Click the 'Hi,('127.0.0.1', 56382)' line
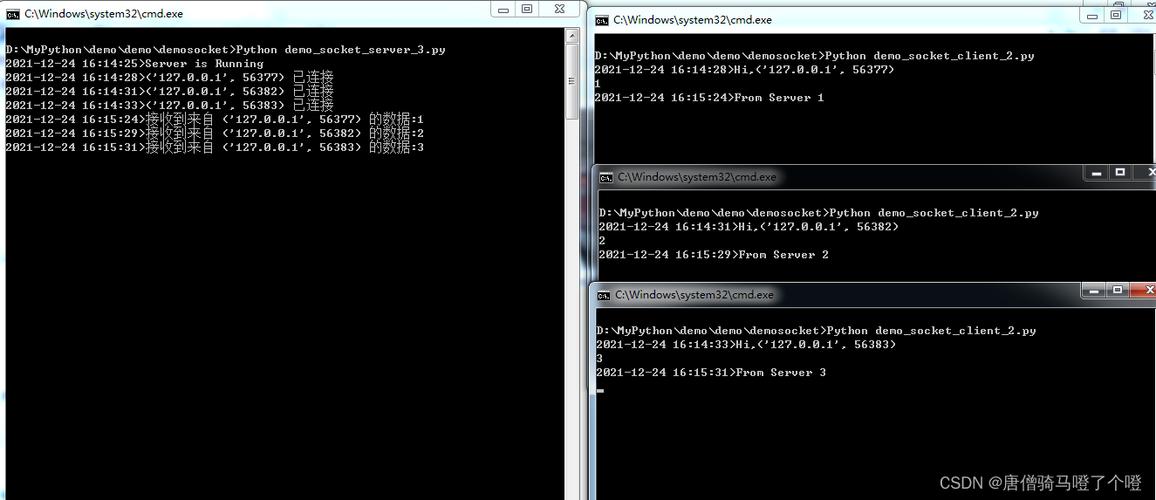The image size is (1156, 500). click(749, 227)
